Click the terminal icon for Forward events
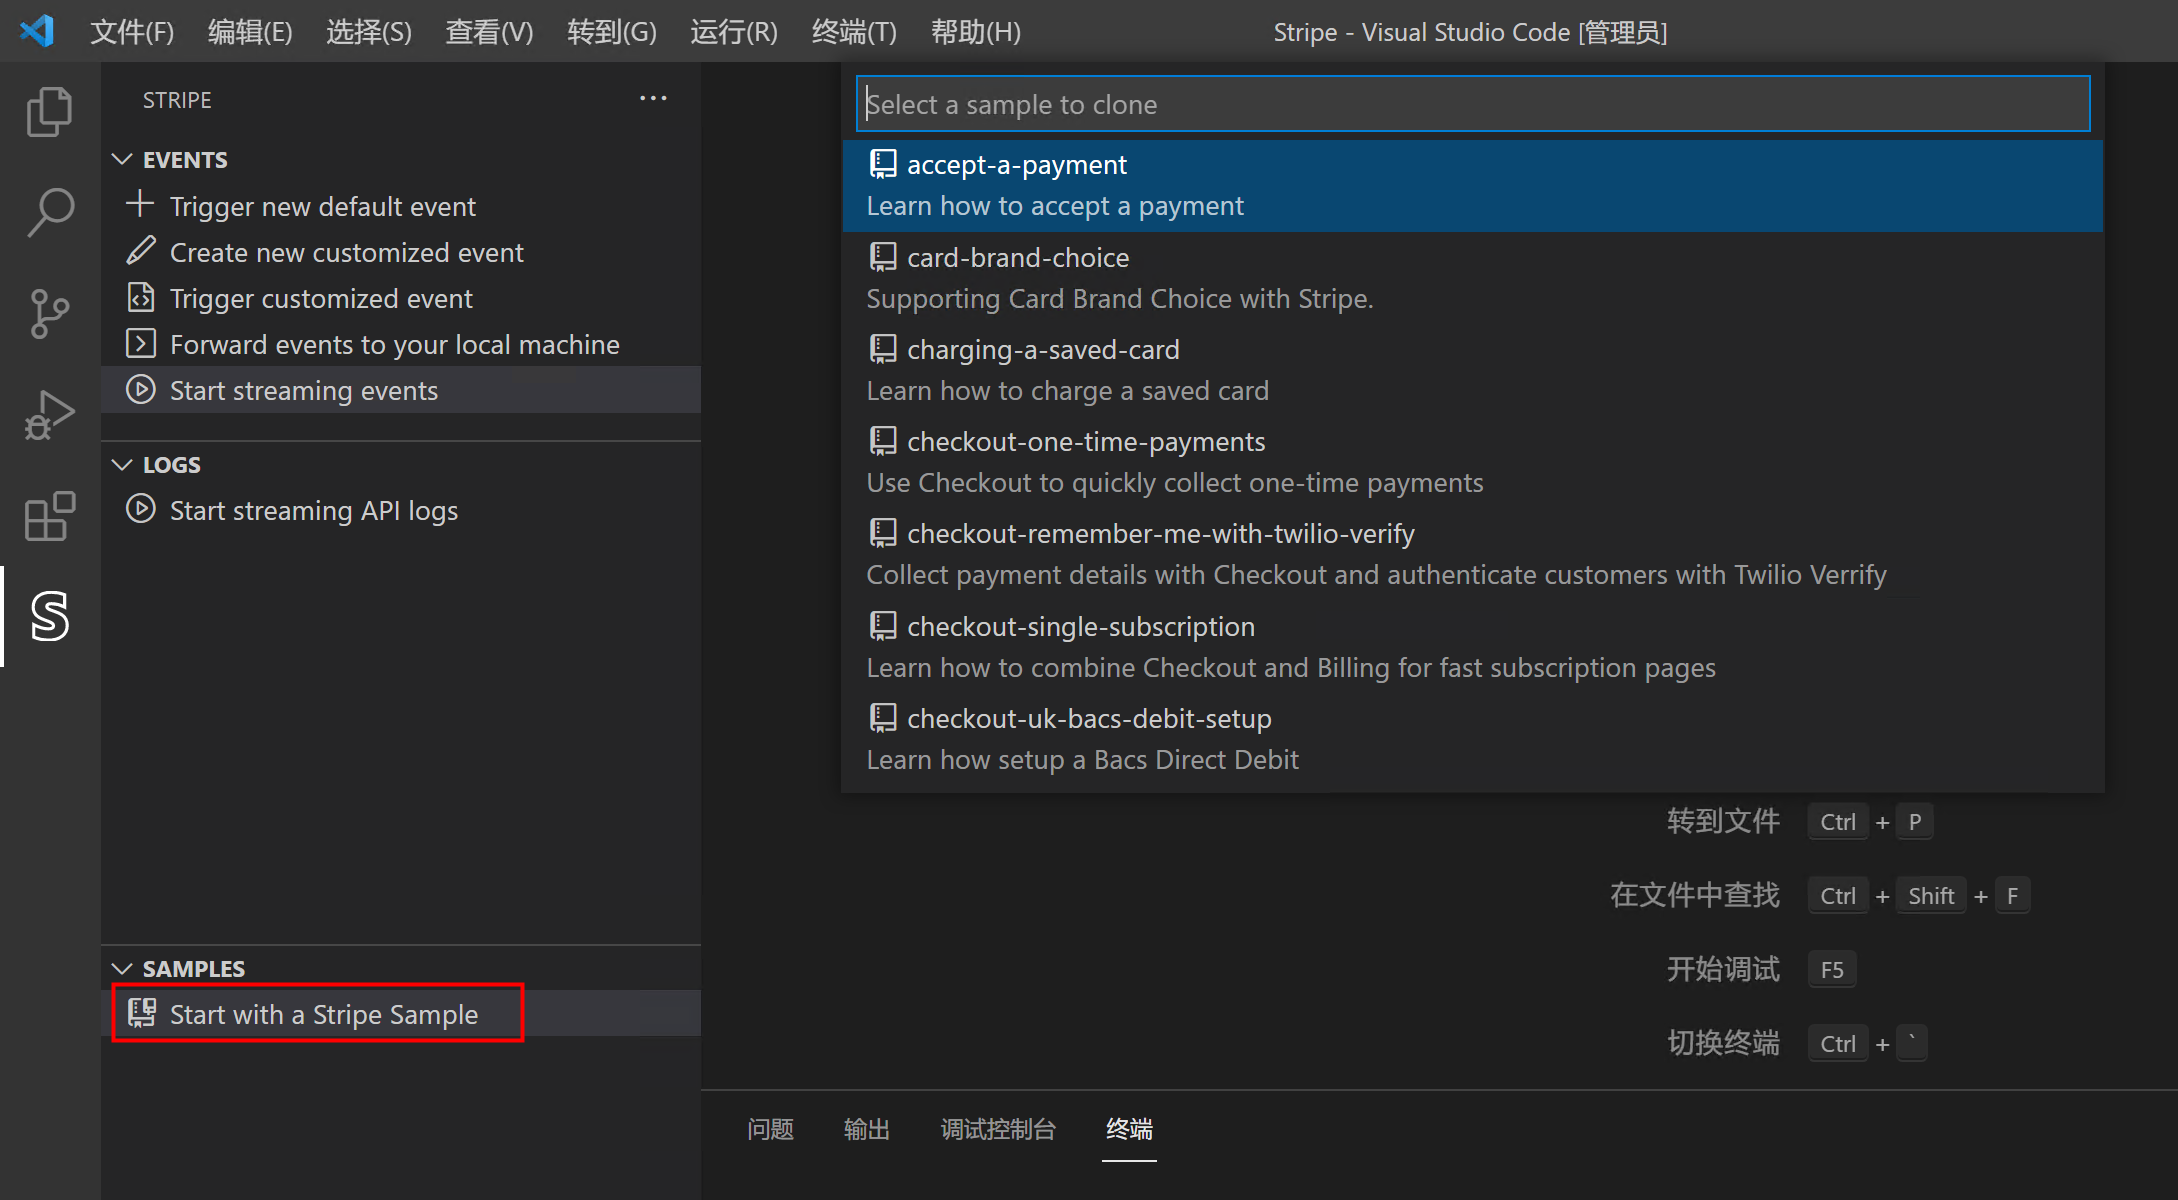Screen dimensions: 2178x1200 (140, 343)
